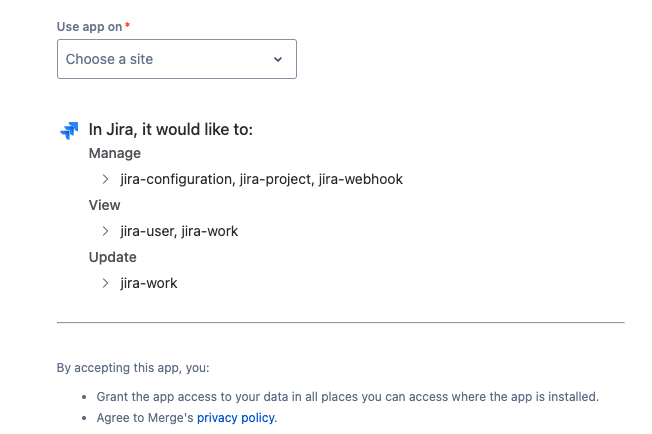Select the Manage section heading
The height and width of the screenshot is (434, 652).
pos(115,153)
